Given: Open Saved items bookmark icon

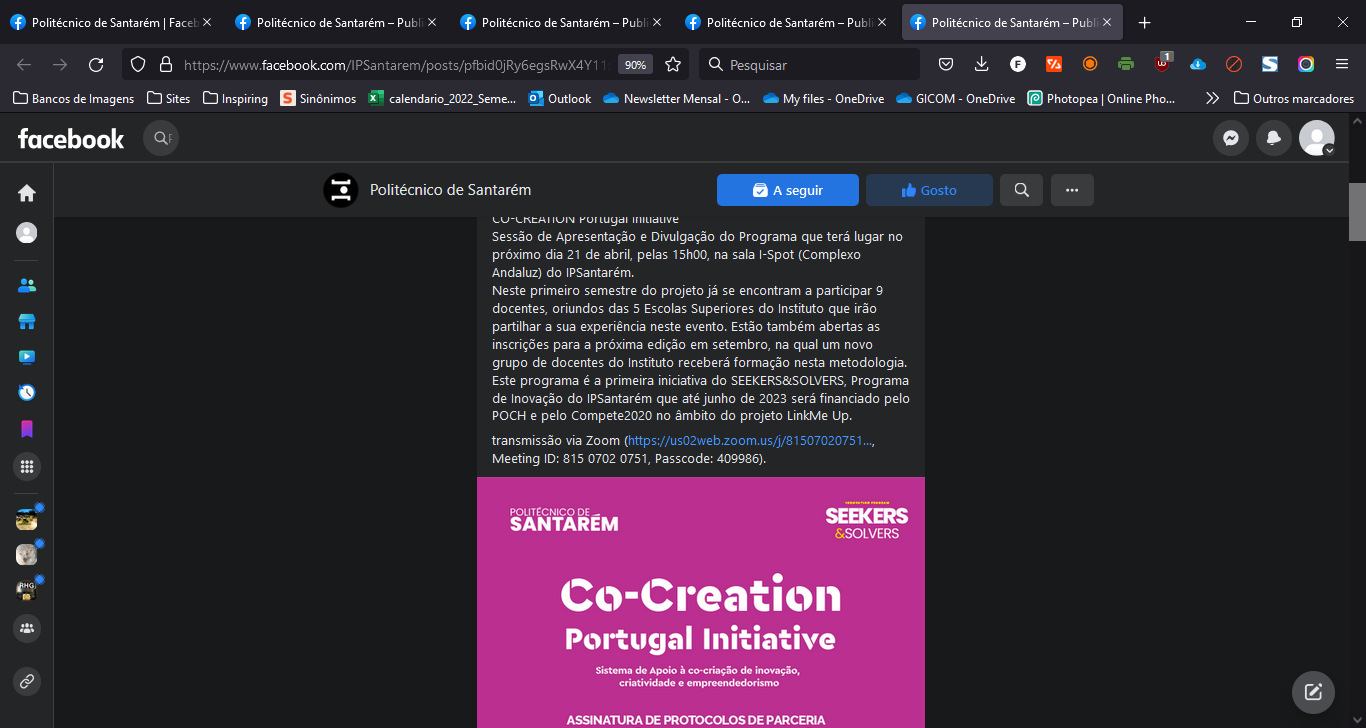Looking at the screenshot, I should (x=27, y=429).
